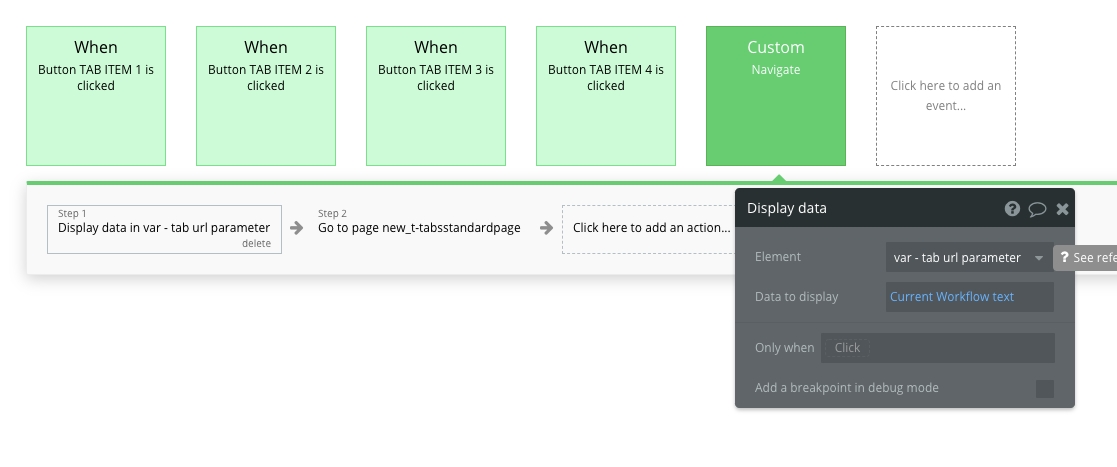Open the See reference help link
This screenshot has height=467, width=1117.
pyautogui.click(x=1086, y=258)
